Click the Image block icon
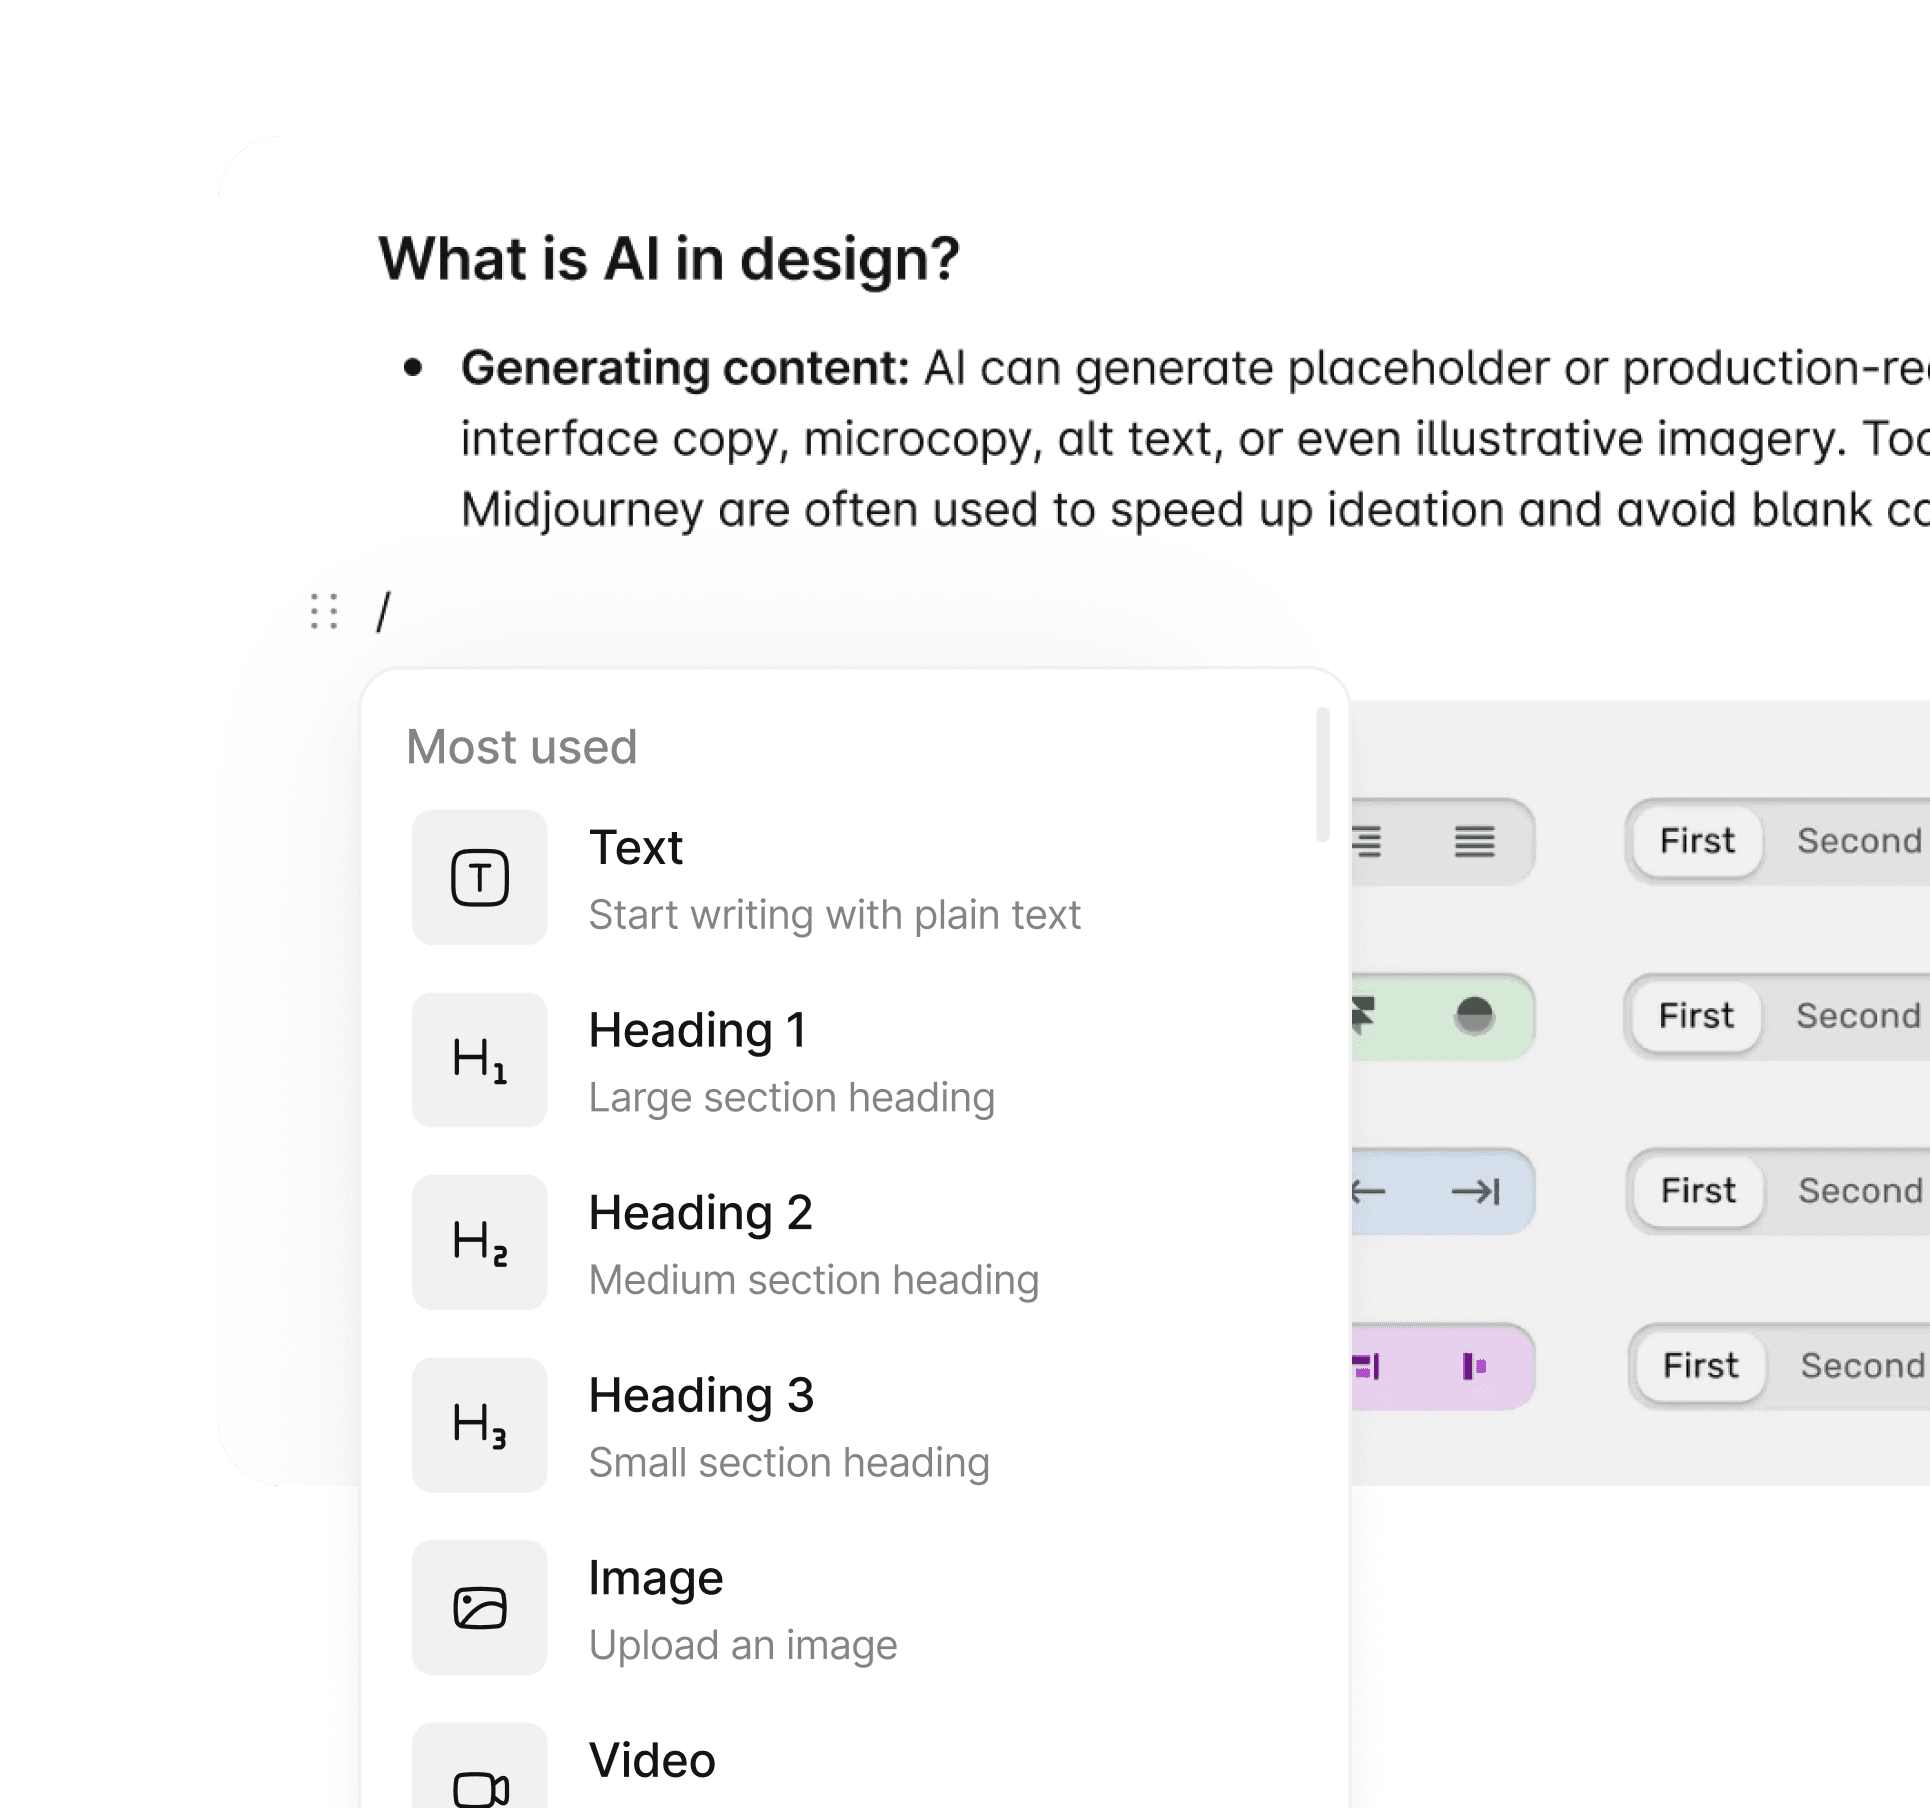 point(479,1608)
